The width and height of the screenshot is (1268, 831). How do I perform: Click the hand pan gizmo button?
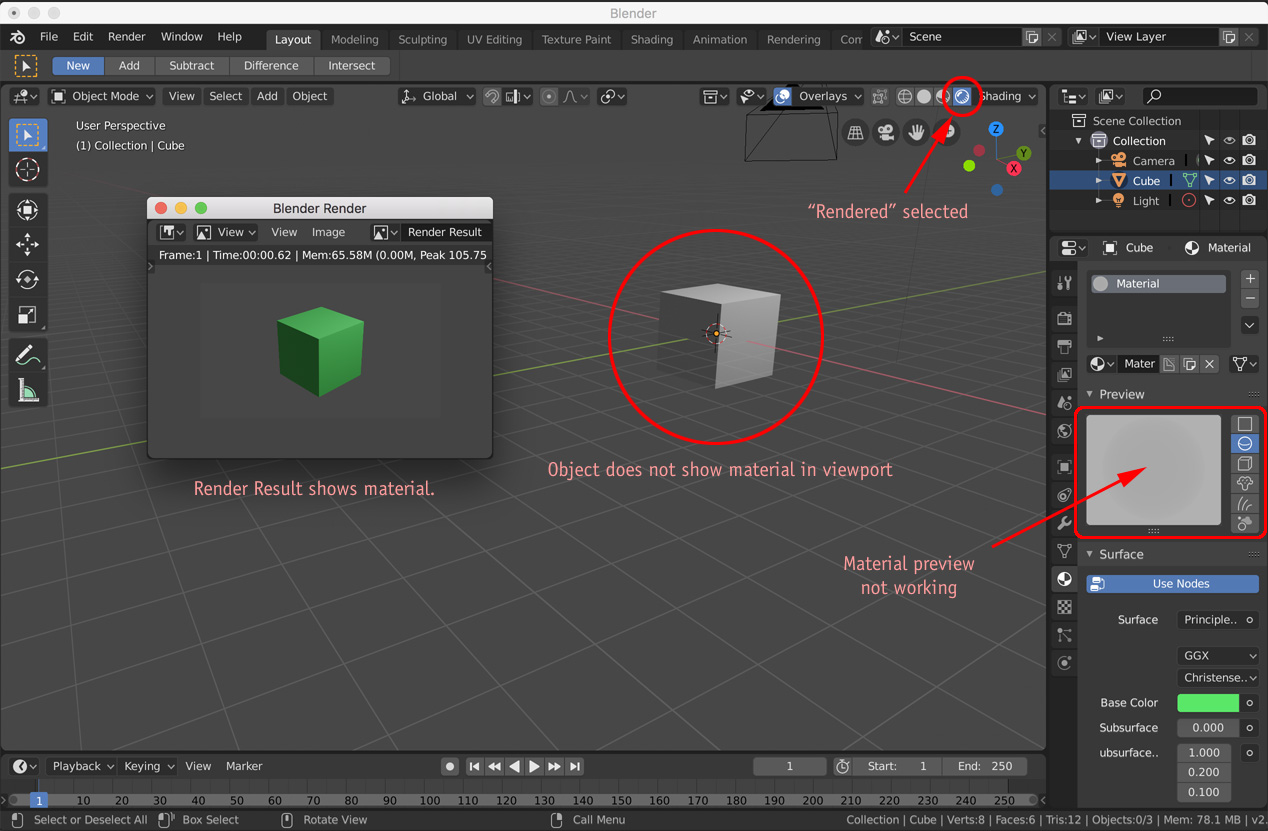click(x=916, y=132)
